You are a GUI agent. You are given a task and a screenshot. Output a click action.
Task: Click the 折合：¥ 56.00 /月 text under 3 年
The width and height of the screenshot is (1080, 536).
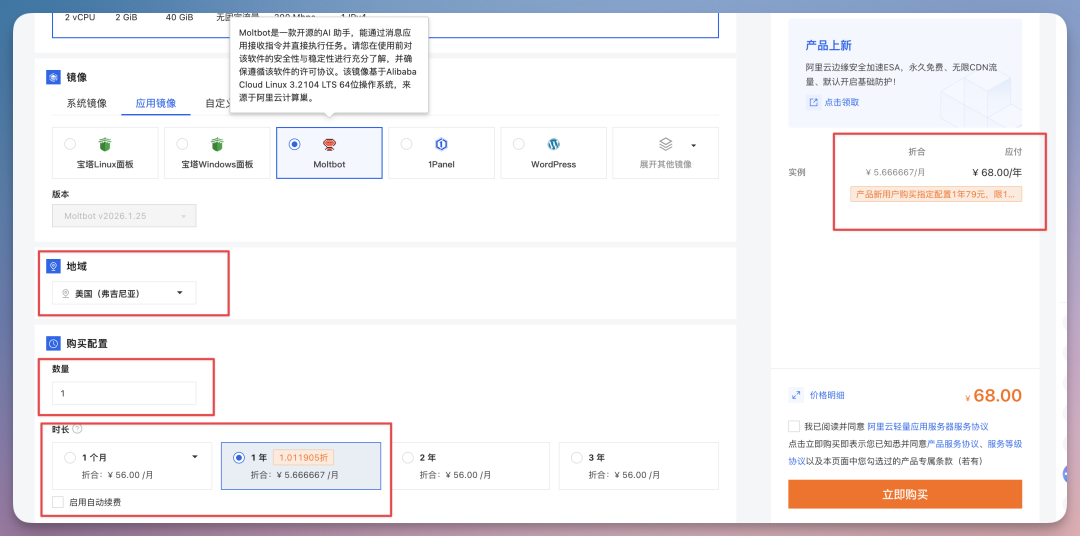[624, 475]
